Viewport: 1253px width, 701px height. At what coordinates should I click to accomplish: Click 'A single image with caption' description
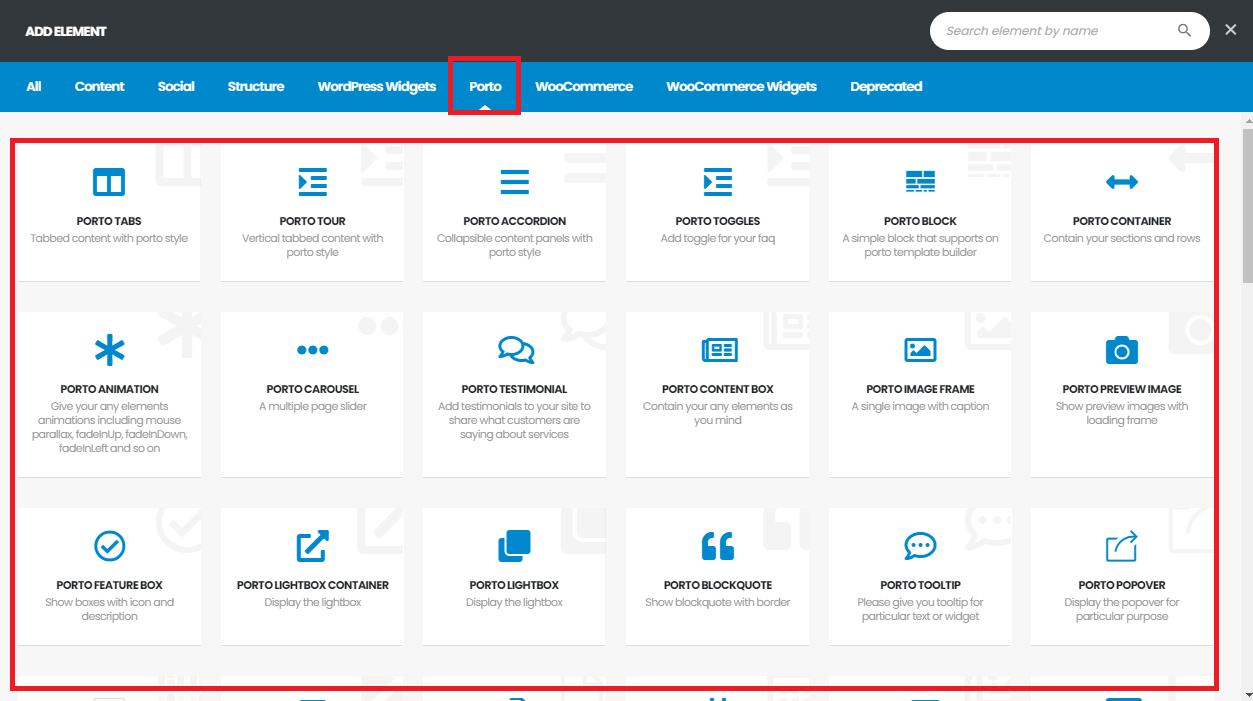(x=920, y=406)
